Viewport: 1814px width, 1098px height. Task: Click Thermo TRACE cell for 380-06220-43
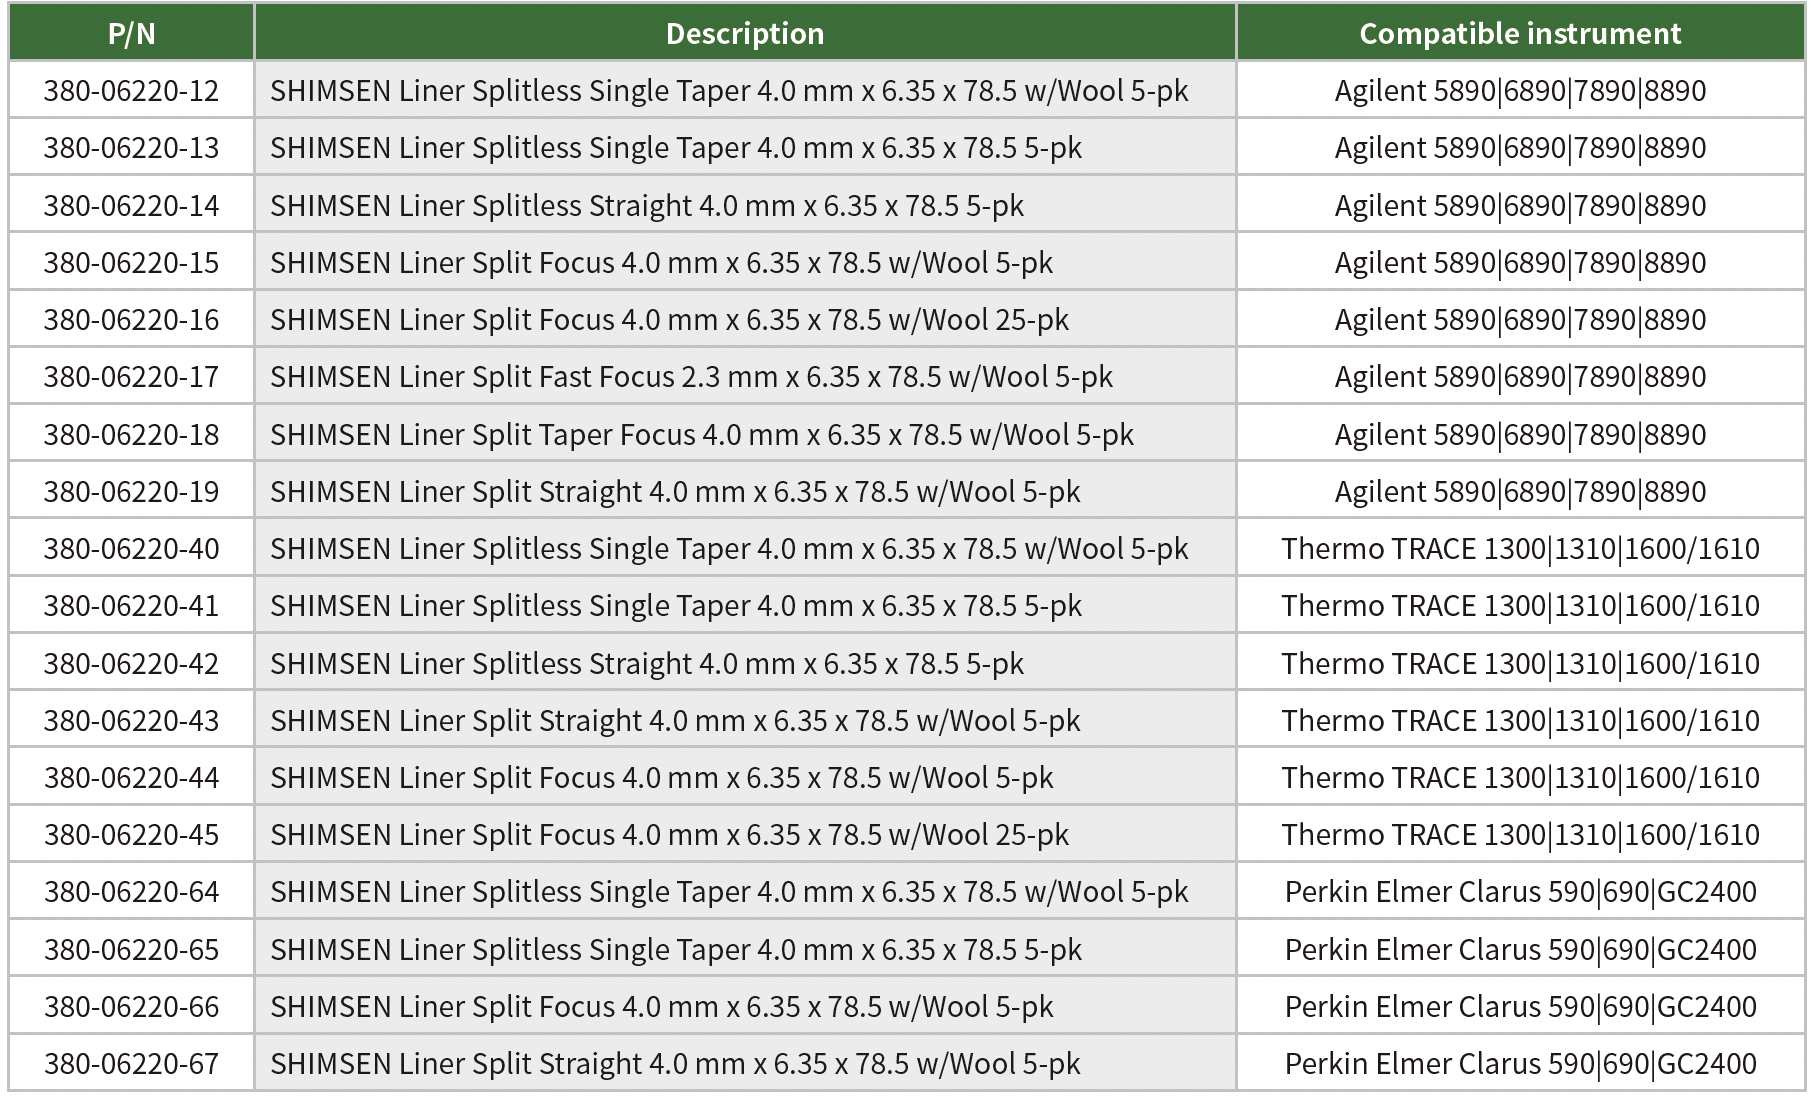1520,721
